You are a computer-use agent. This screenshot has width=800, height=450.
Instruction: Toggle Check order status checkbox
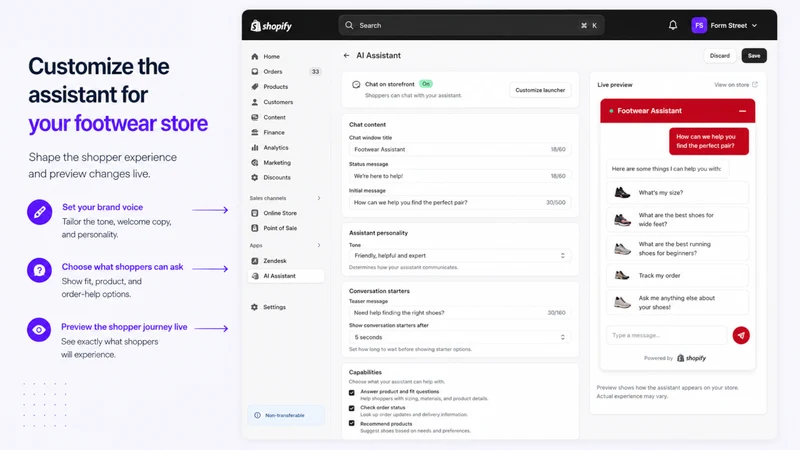click(x=352, y=408)
